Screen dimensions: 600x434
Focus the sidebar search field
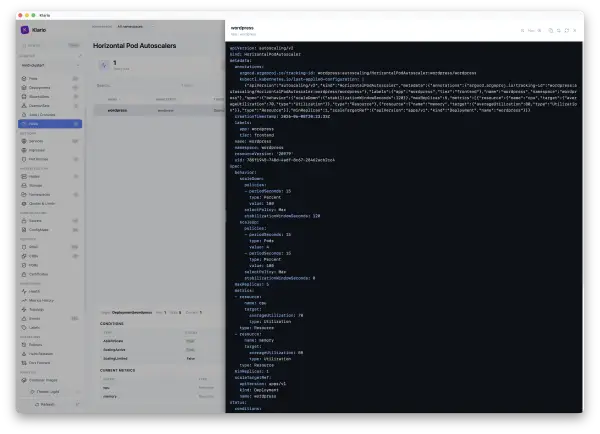[50, 46]
